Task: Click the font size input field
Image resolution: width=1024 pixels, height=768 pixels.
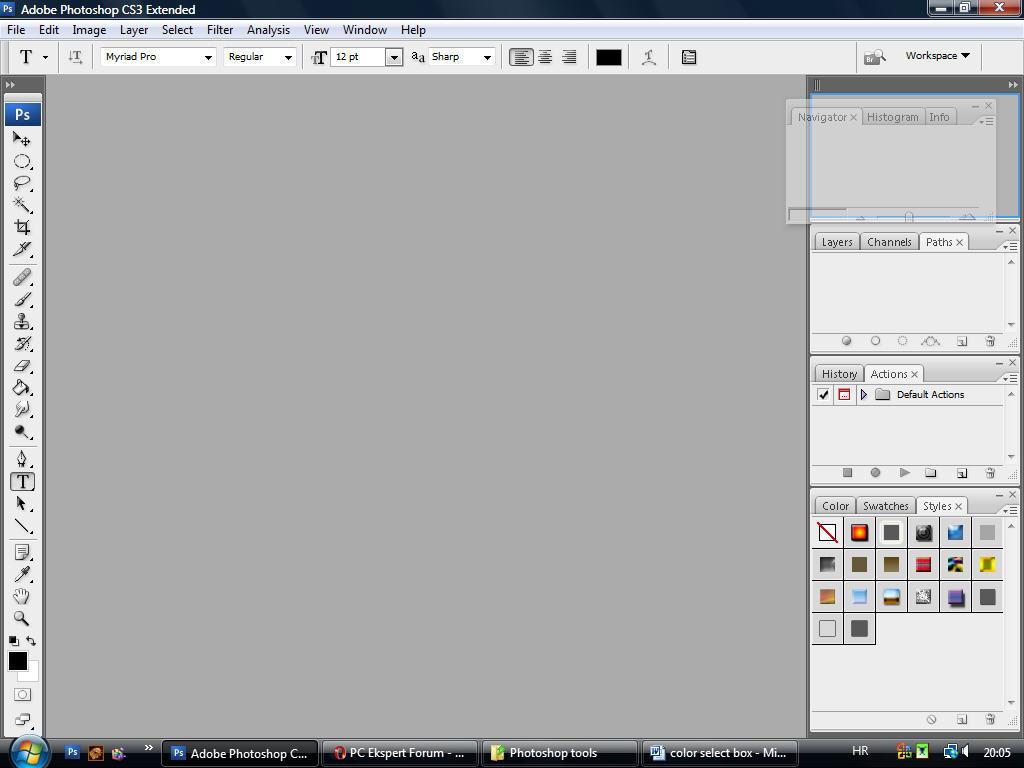Action: coord(358,57)
